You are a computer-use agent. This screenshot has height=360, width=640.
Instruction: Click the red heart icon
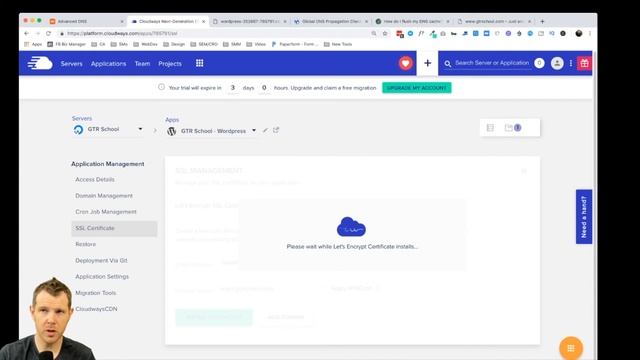click(405, 63)
